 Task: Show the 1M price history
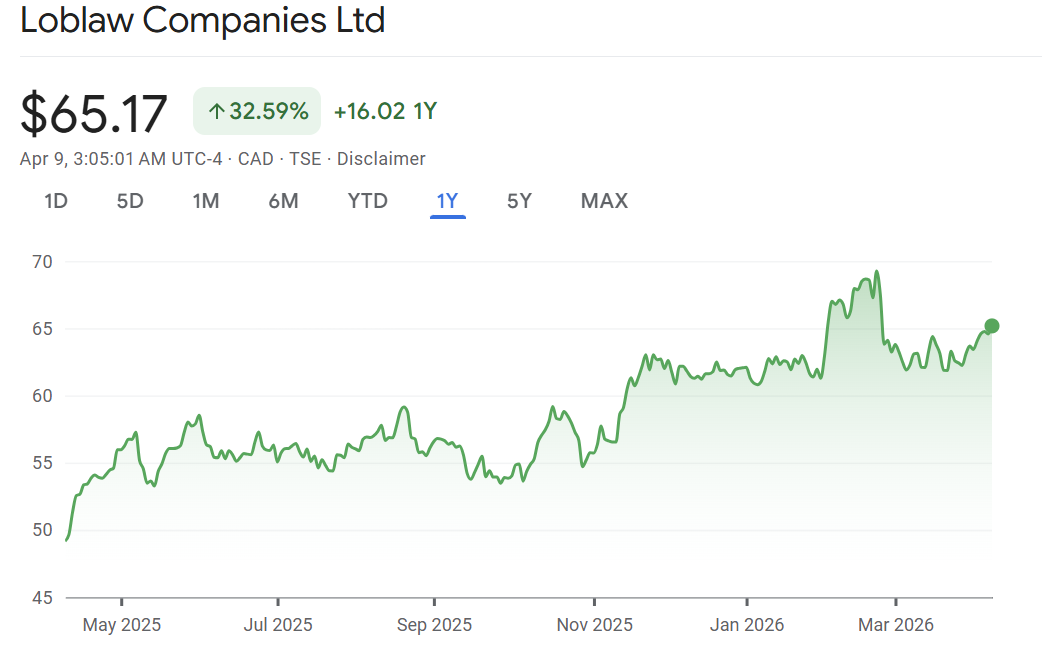(206, 201)
